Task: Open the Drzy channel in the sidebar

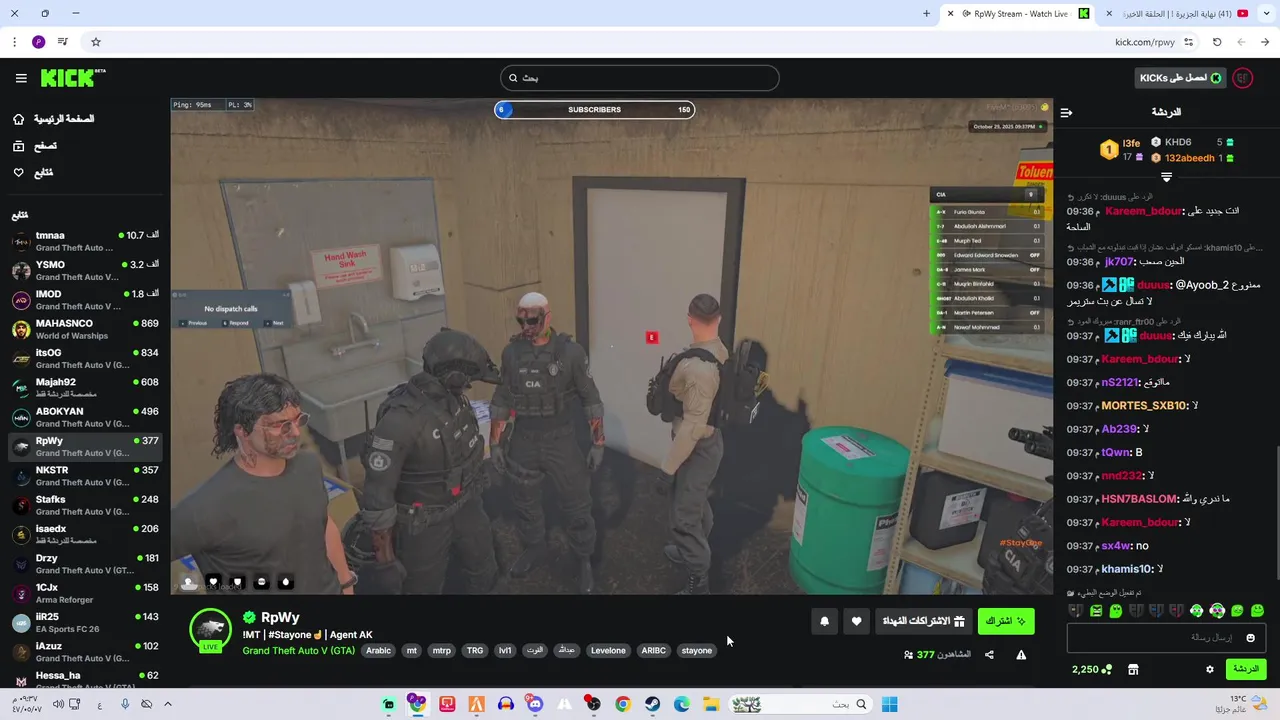Action: click(85, 564)
